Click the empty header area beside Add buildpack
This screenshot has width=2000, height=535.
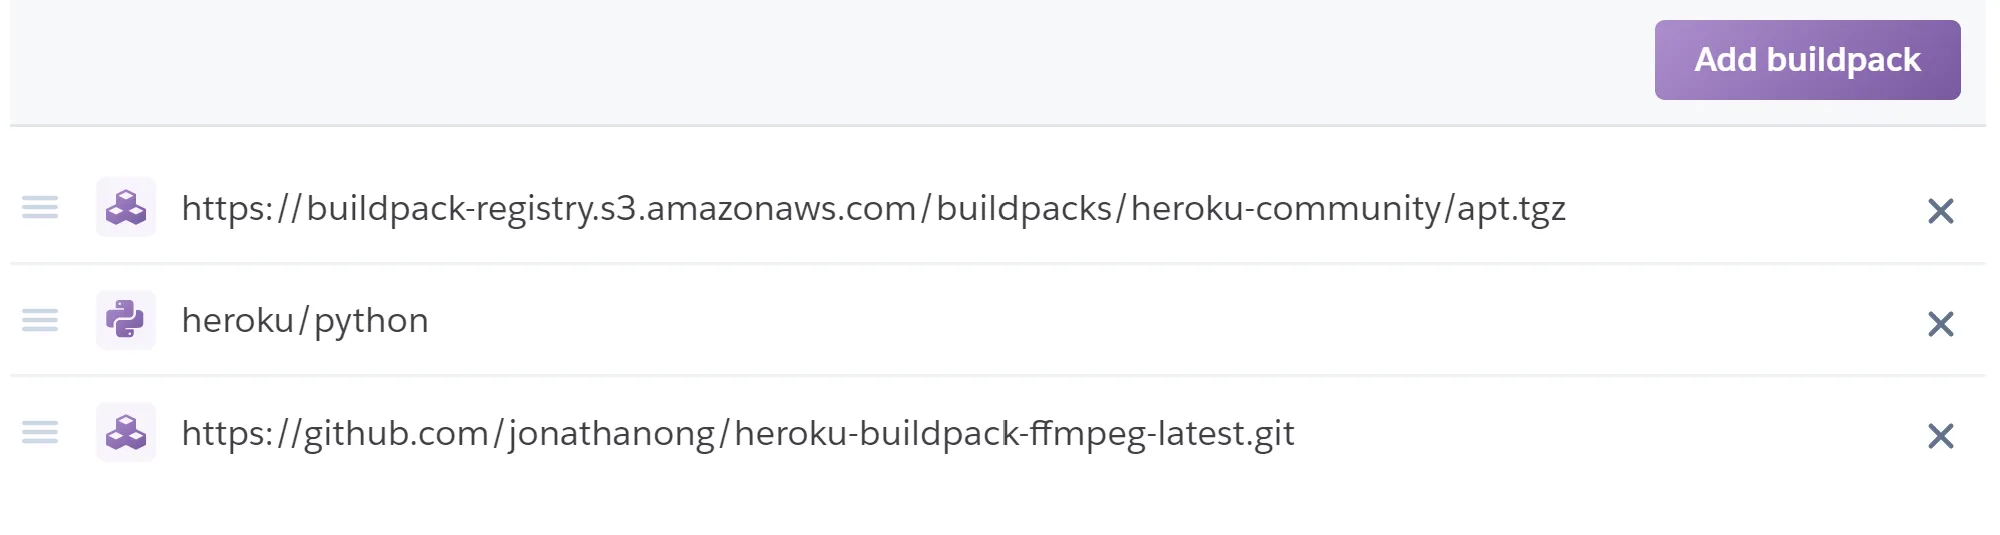click(800, 60)
